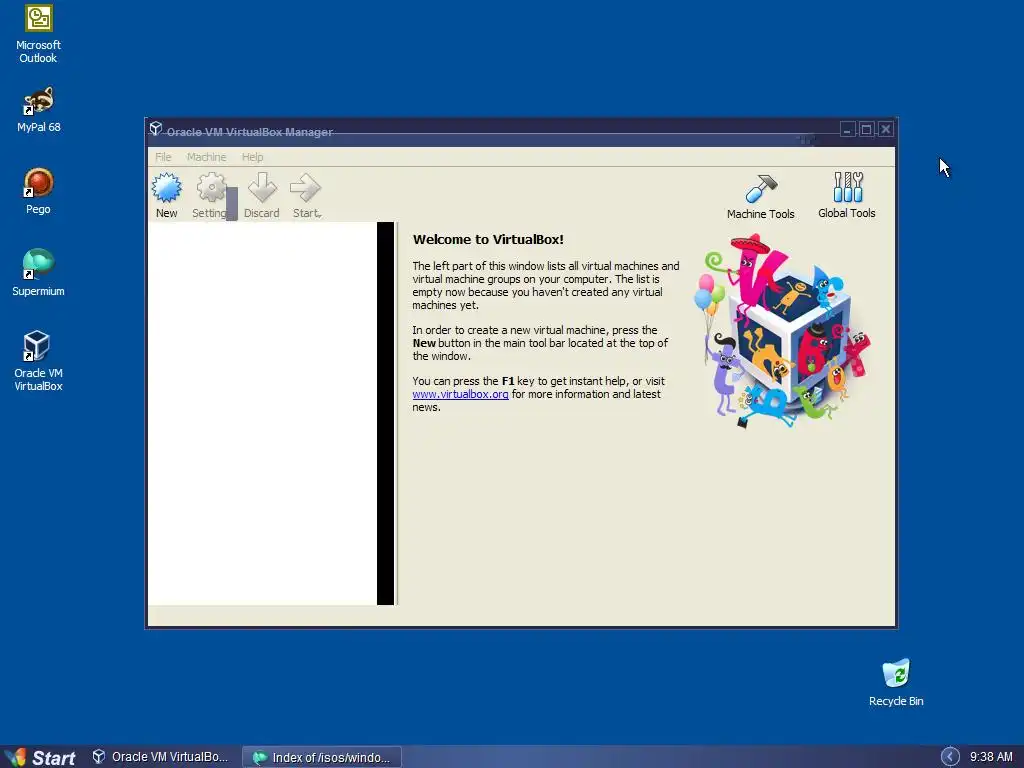The width and height of the screenshot is (1024, 768).
Task: Select the MyPal 68 desktop icon
Action: click(39, 110)
